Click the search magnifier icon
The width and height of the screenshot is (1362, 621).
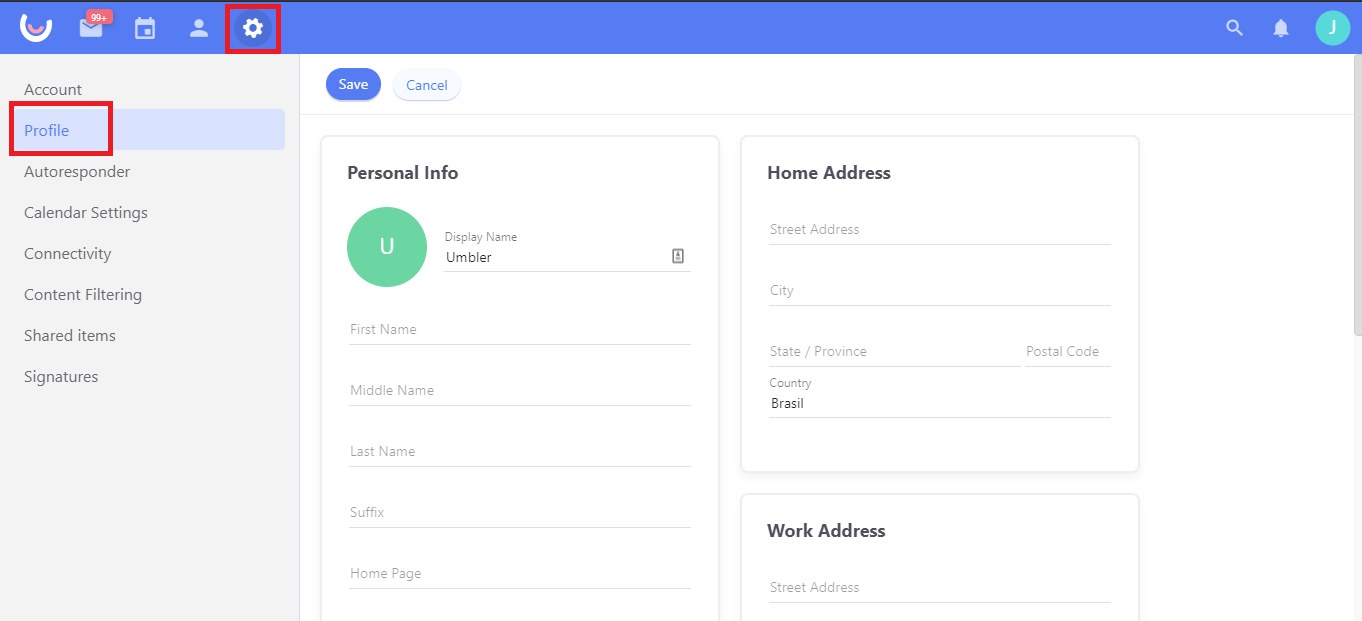click(1235, 28)
